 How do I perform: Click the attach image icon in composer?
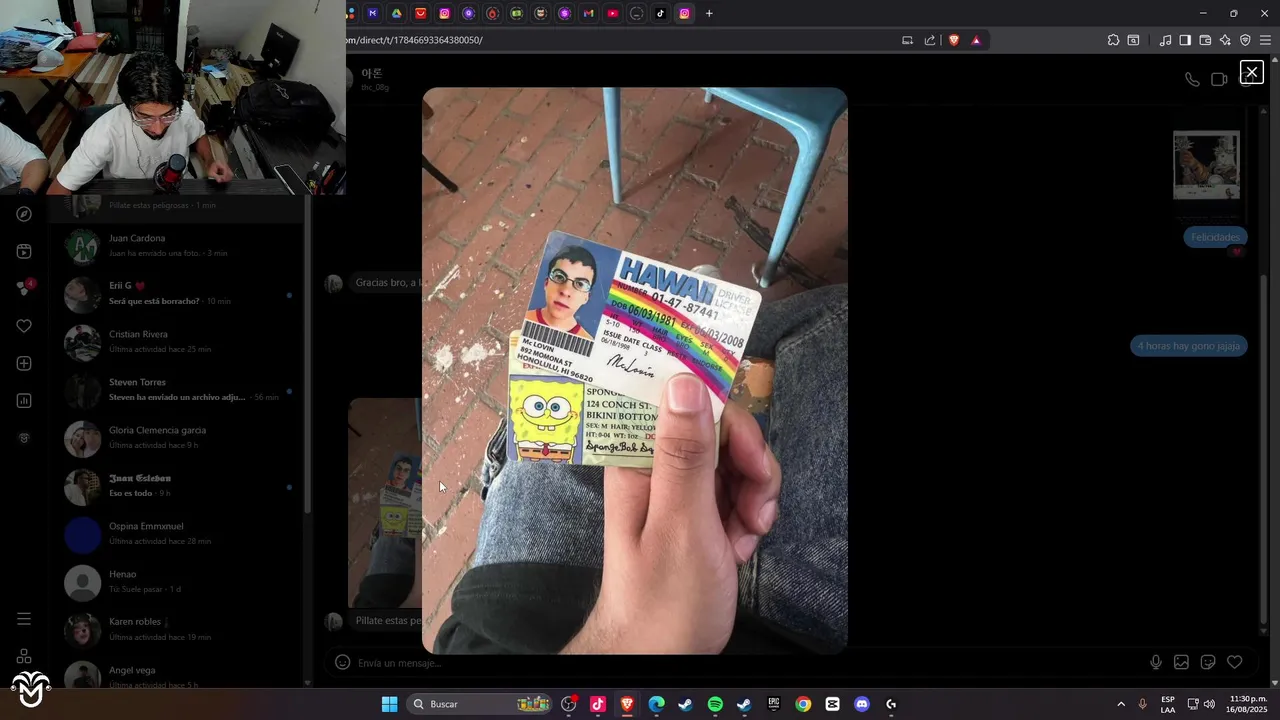pyautogui.click(x=1181, y=662)
